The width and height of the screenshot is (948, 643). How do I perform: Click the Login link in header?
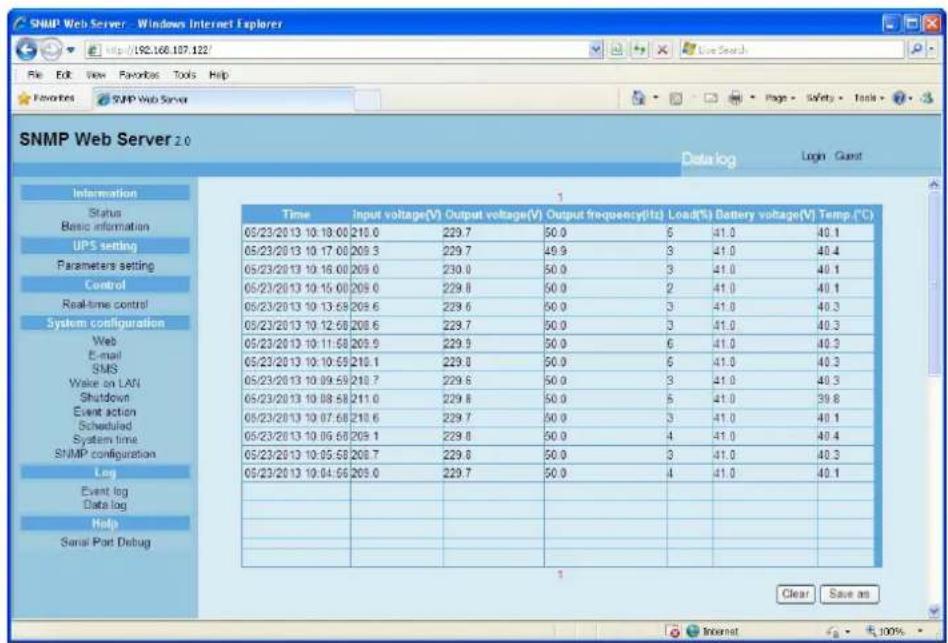[813, 156]
